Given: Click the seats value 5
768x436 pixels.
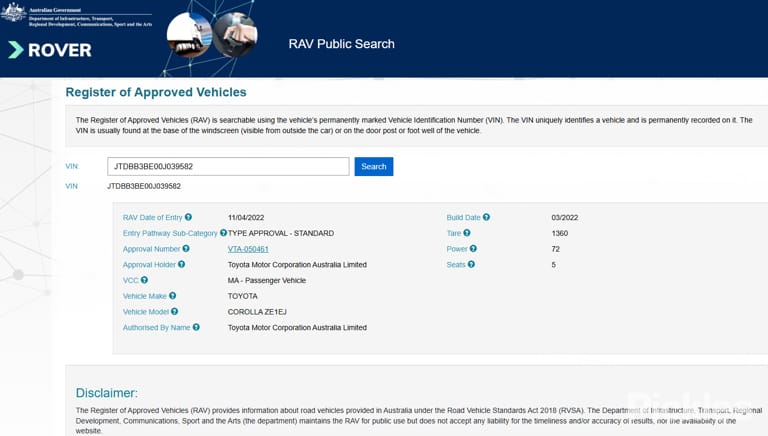Looking at the screenshot, I should 553,265.
